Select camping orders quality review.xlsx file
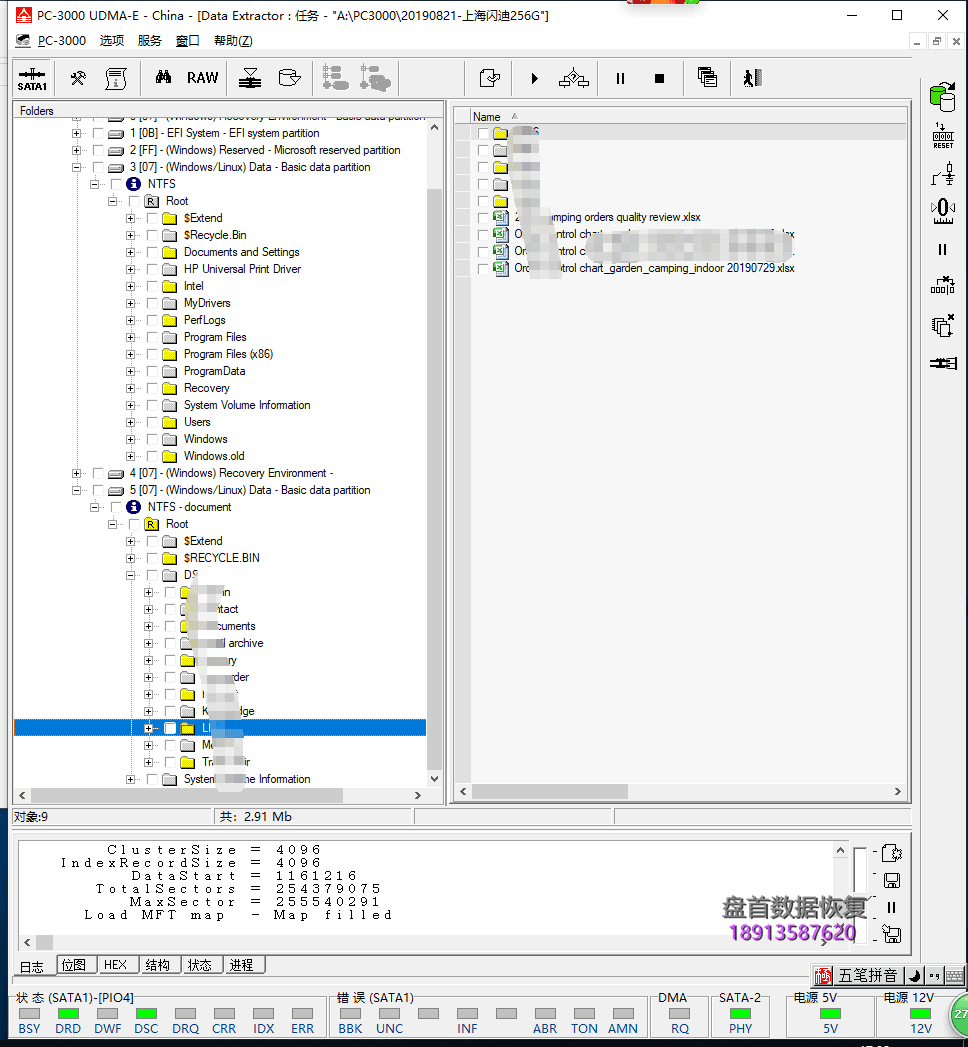Viewport: 968px width, 1047px height. pos(608,218)
